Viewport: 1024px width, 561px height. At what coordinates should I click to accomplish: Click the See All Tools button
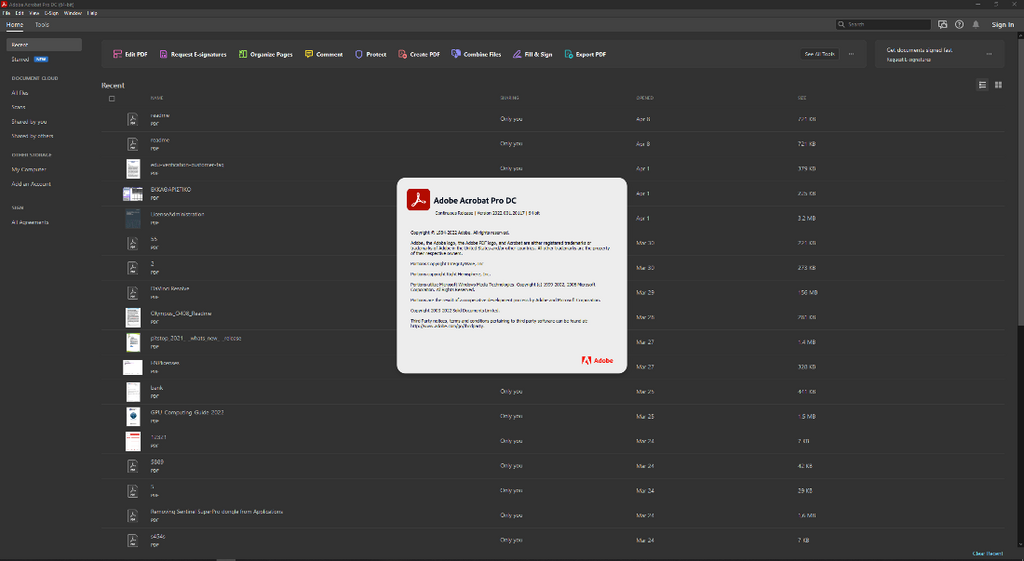tap(820, 54)
